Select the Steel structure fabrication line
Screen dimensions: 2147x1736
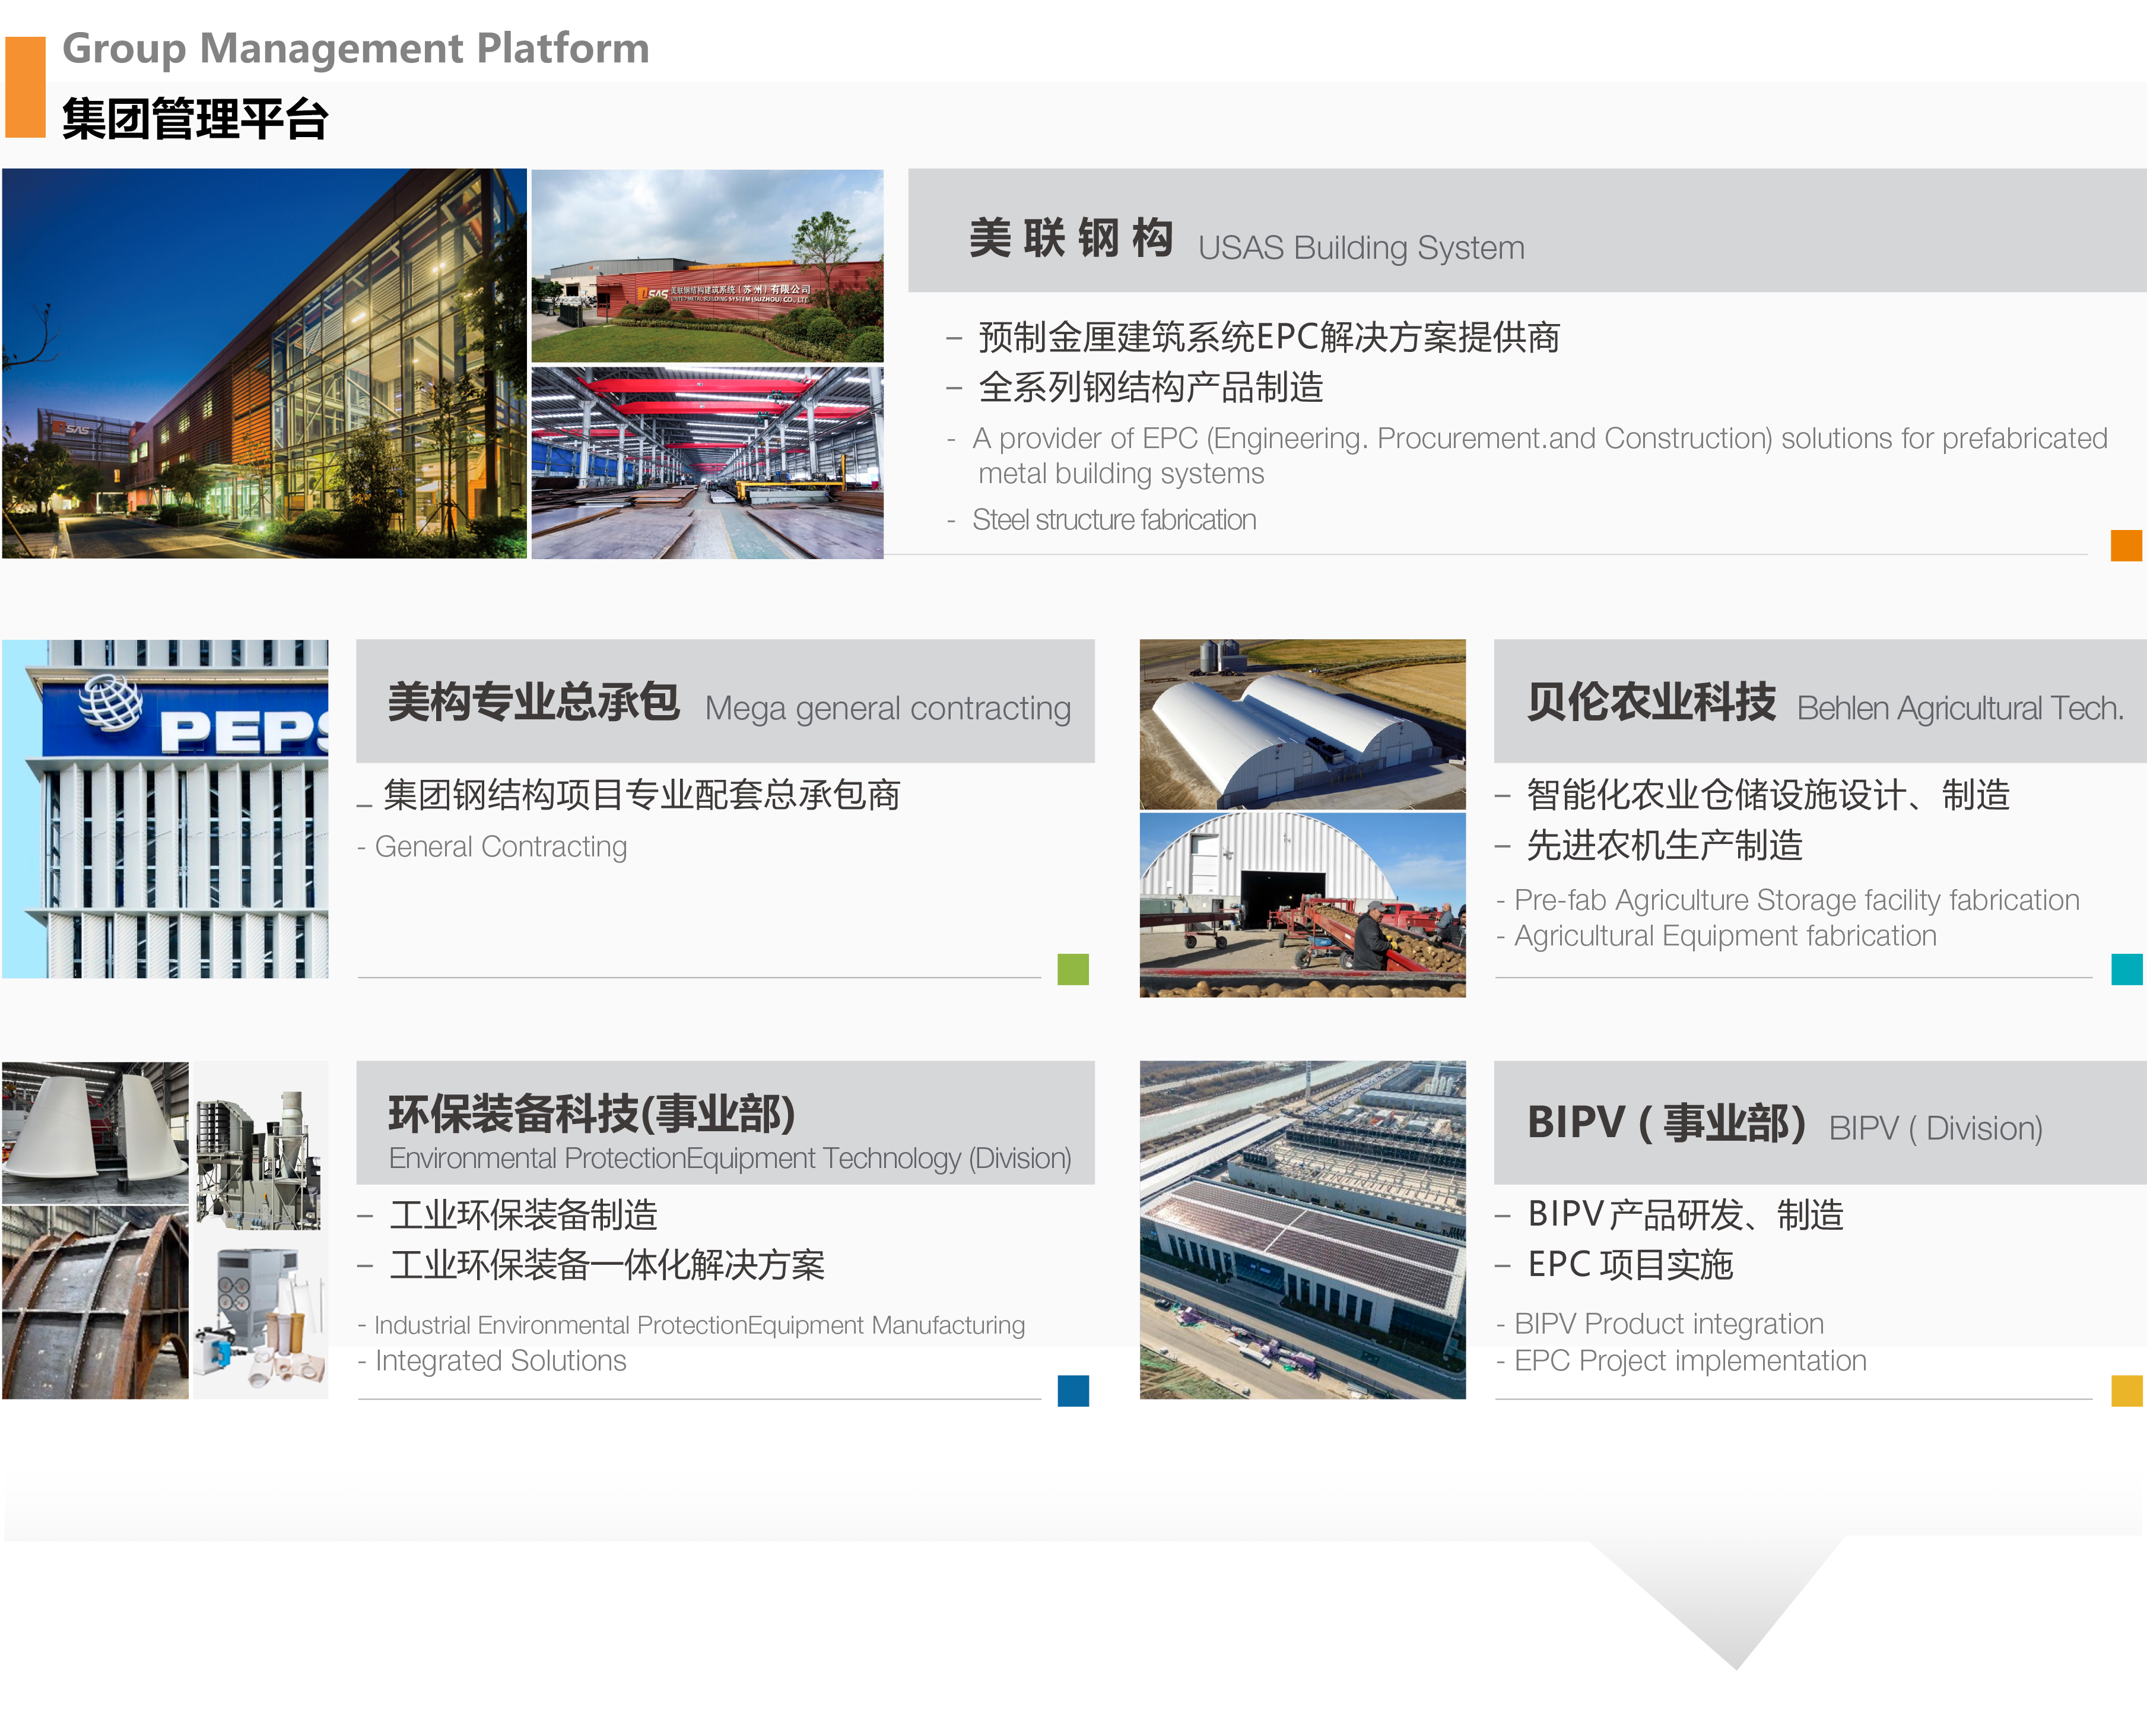(1114, 520)
